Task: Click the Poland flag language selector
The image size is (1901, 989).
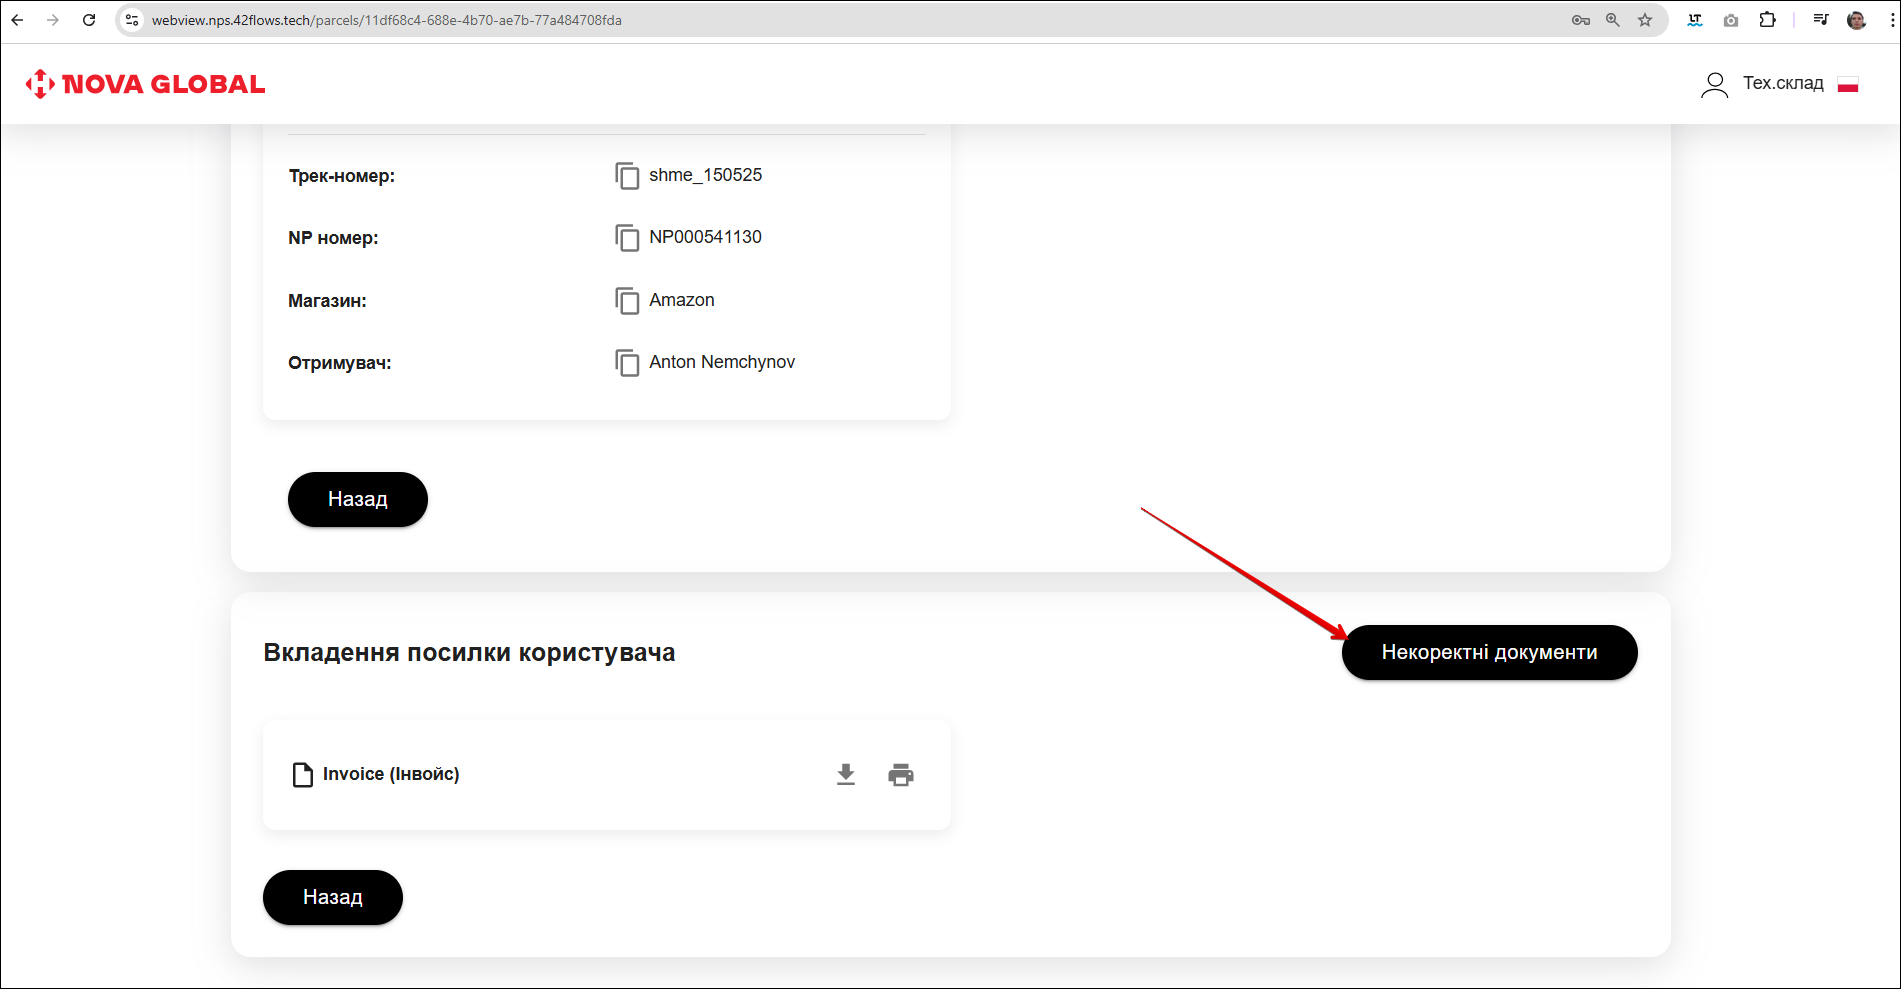Action: [1848, 85]
